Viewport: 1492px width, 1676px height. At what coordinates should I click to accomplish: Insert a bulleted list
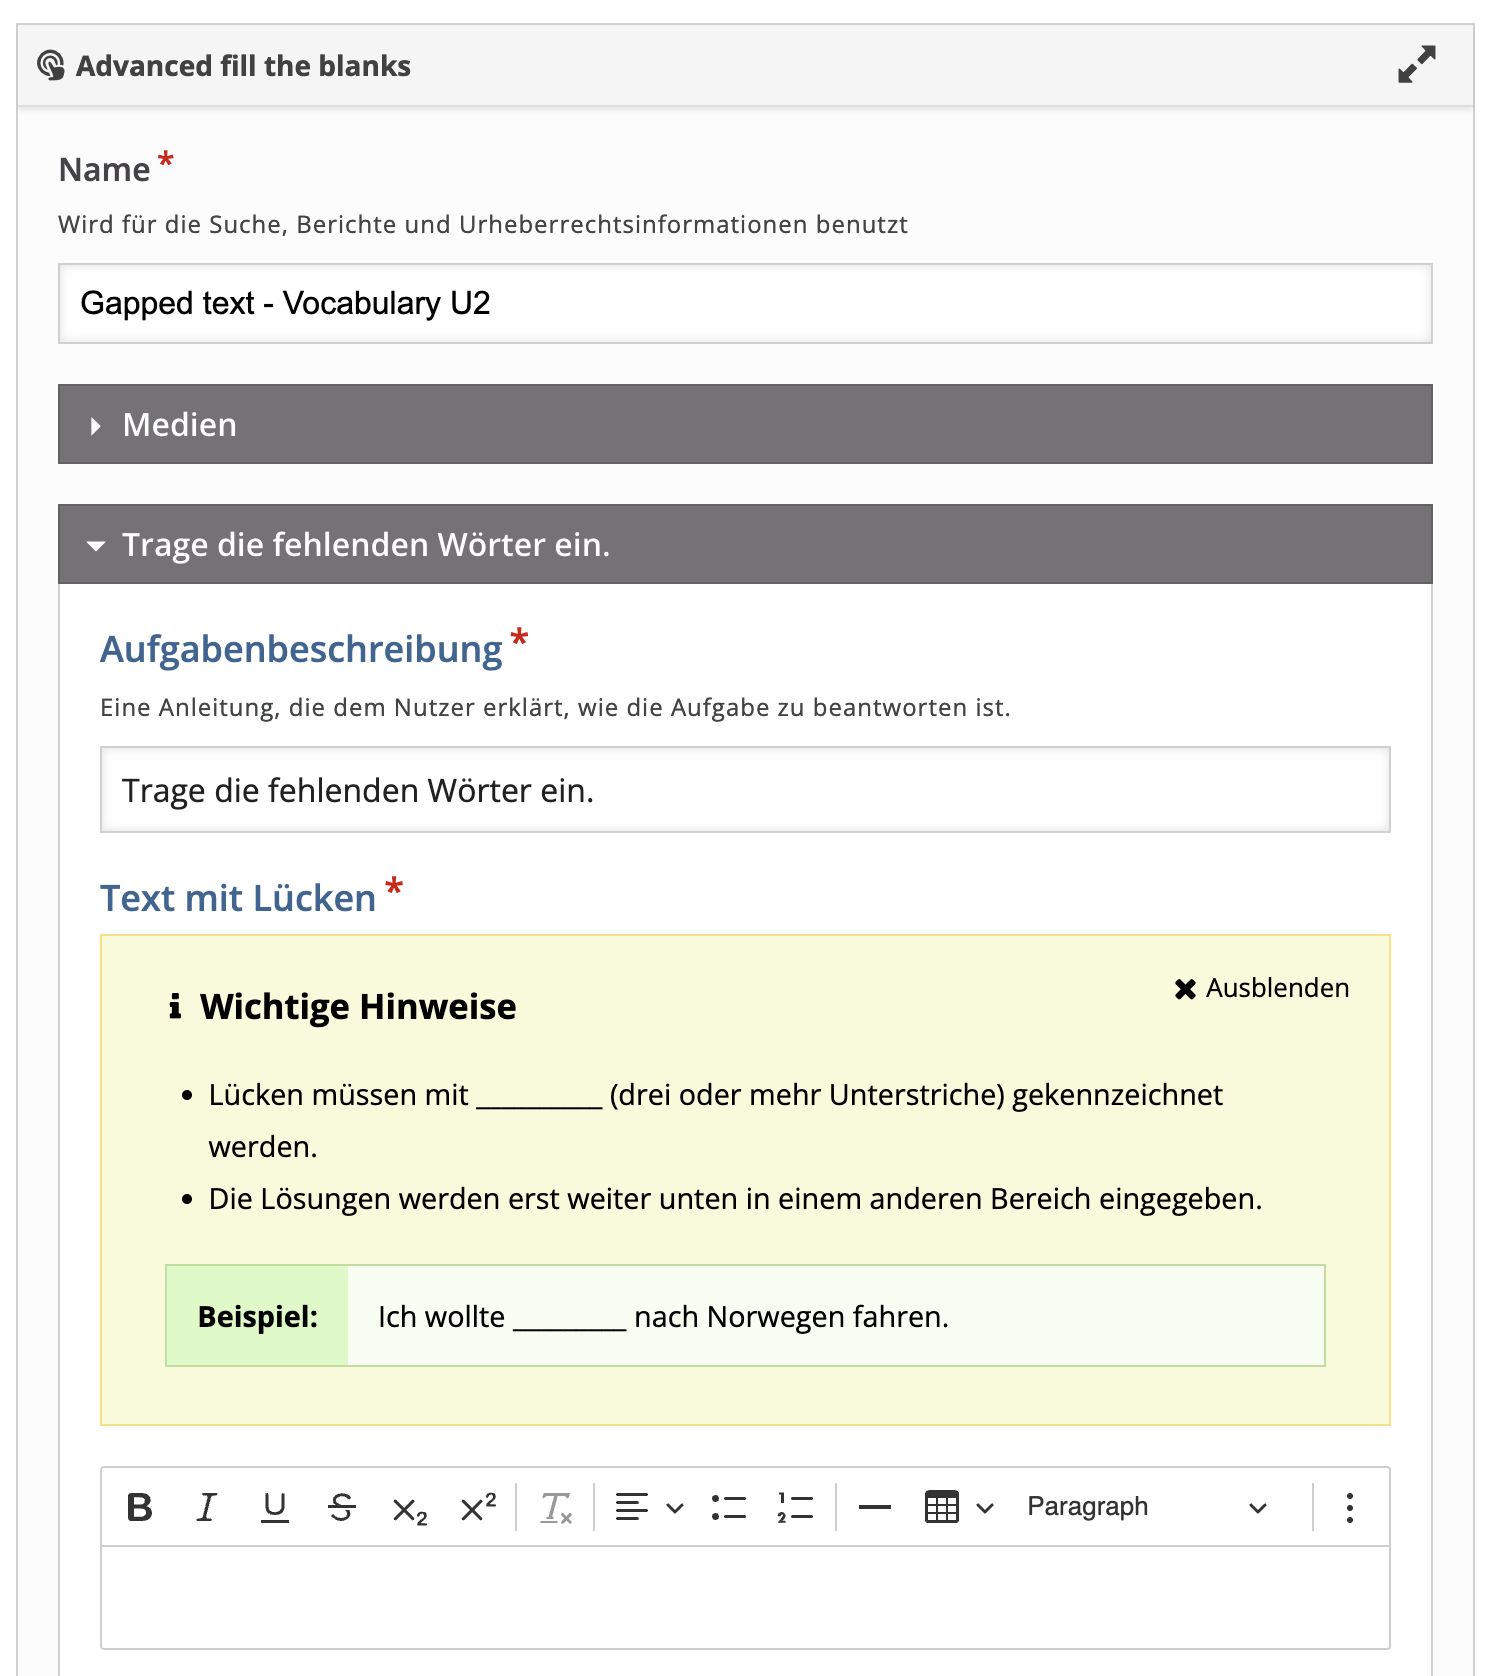729,1507
